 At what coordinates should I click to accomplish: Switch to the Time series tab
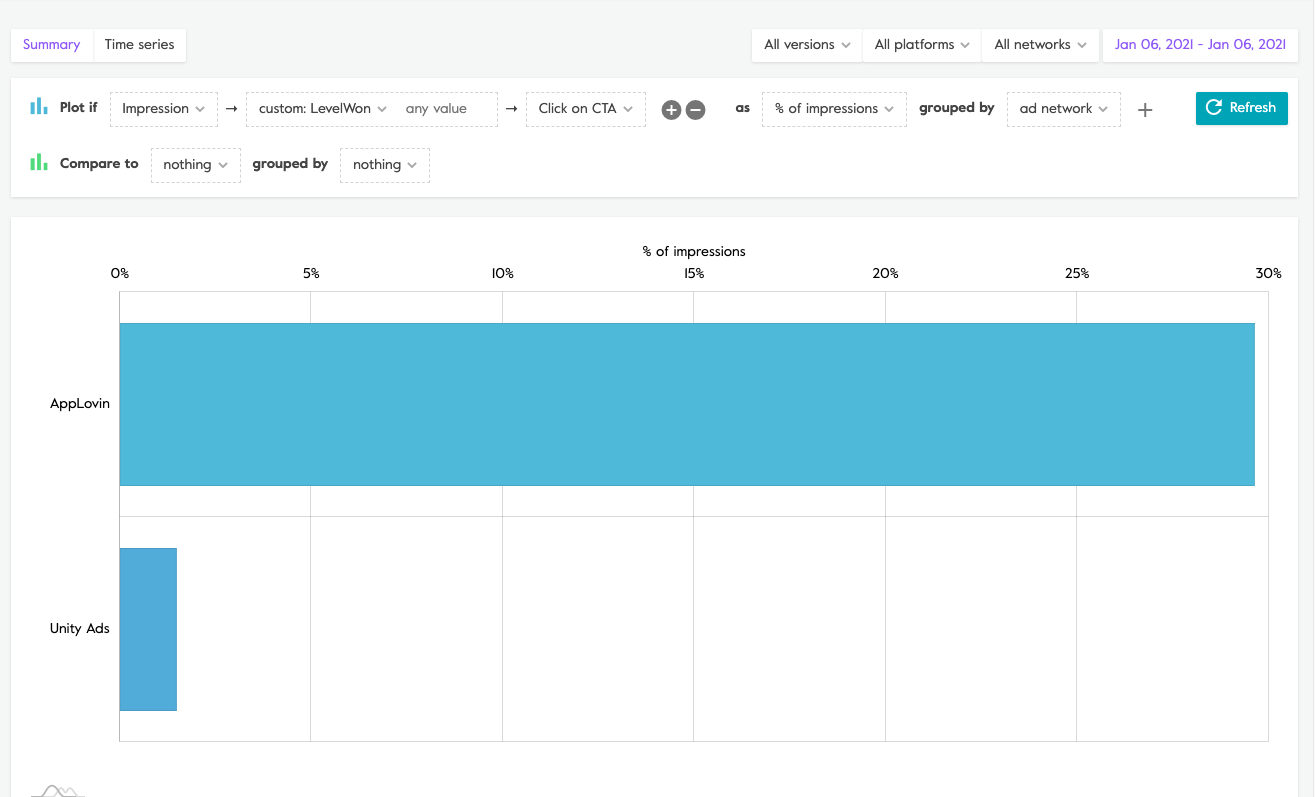click(x=139, y=45)
